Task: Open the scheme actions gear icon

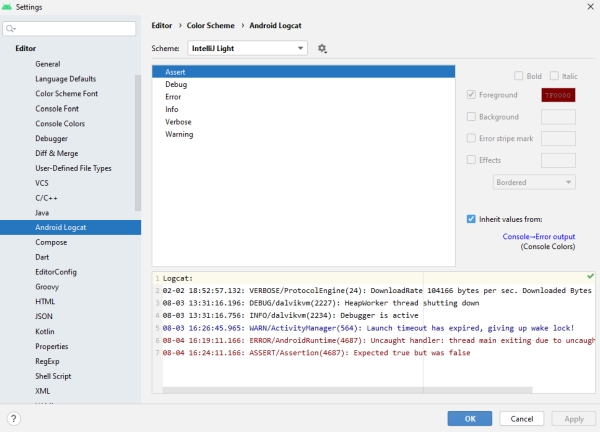Action: [x=322, y=49]
